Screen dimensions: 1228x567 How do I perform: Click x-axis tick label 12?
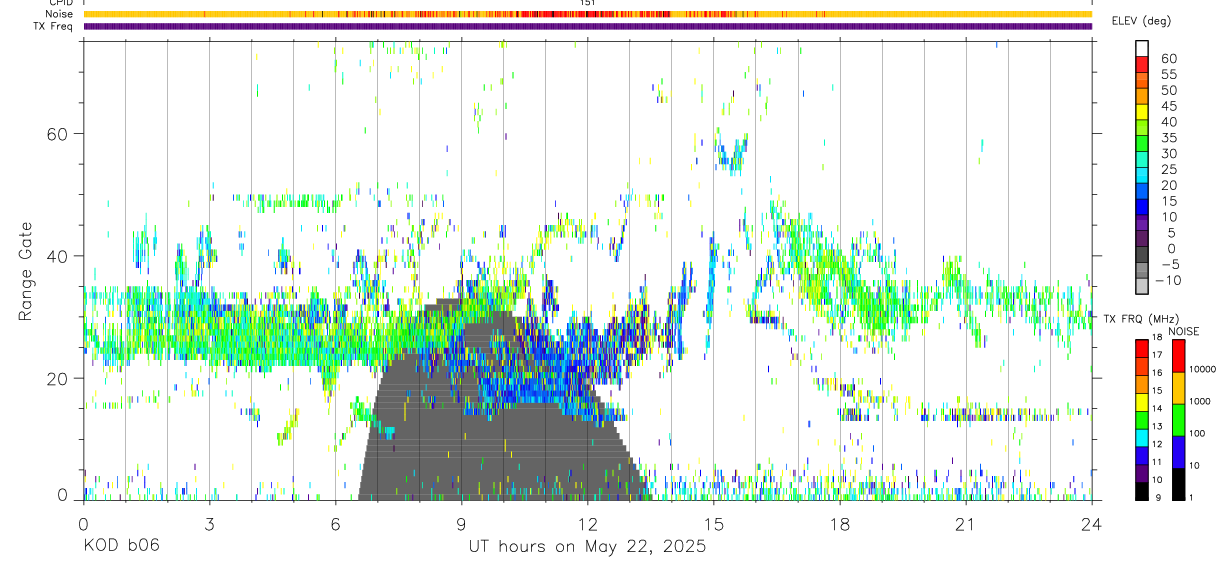tap(587, 523)
